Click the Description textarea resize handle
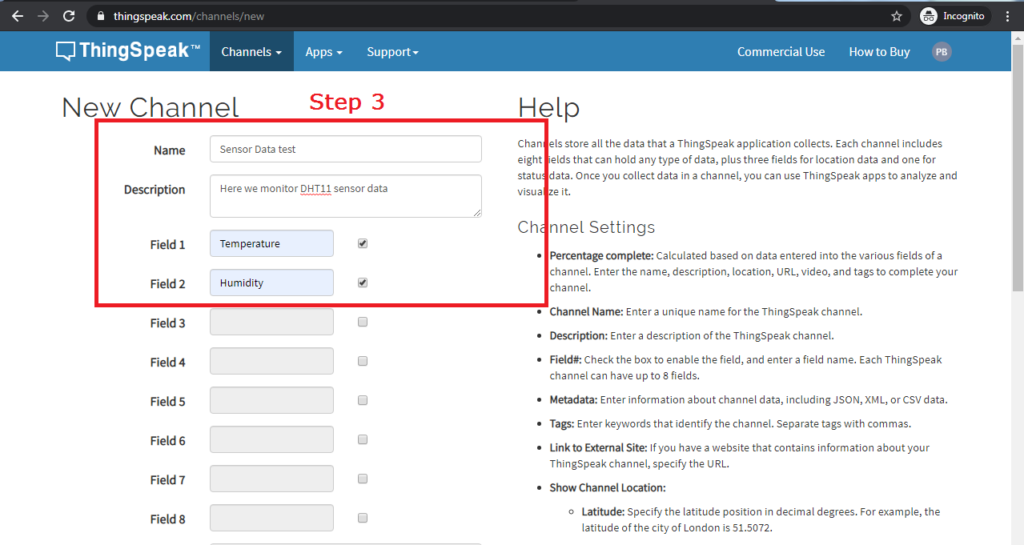The width and height of the screenshot is (1024, 545). click(477, 213)
